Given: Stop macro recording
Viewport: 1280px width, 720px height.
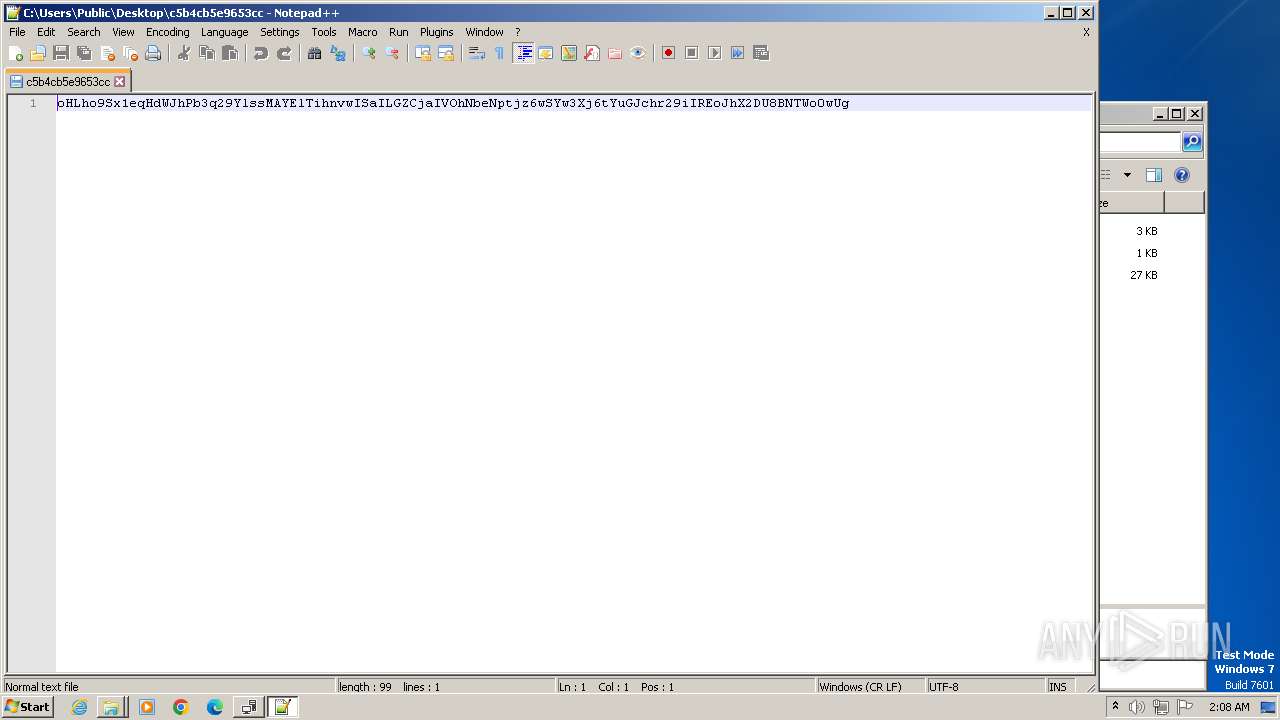Looking at the screenshot, I should click(x=692, y=53).
